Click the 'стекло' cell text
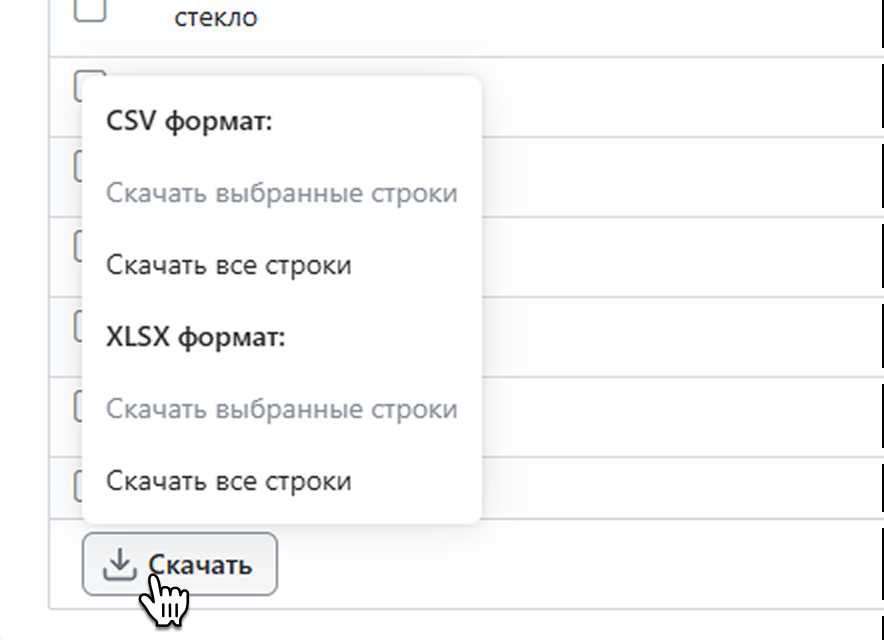This screenshot has width=884, height=640. [216, 18]
